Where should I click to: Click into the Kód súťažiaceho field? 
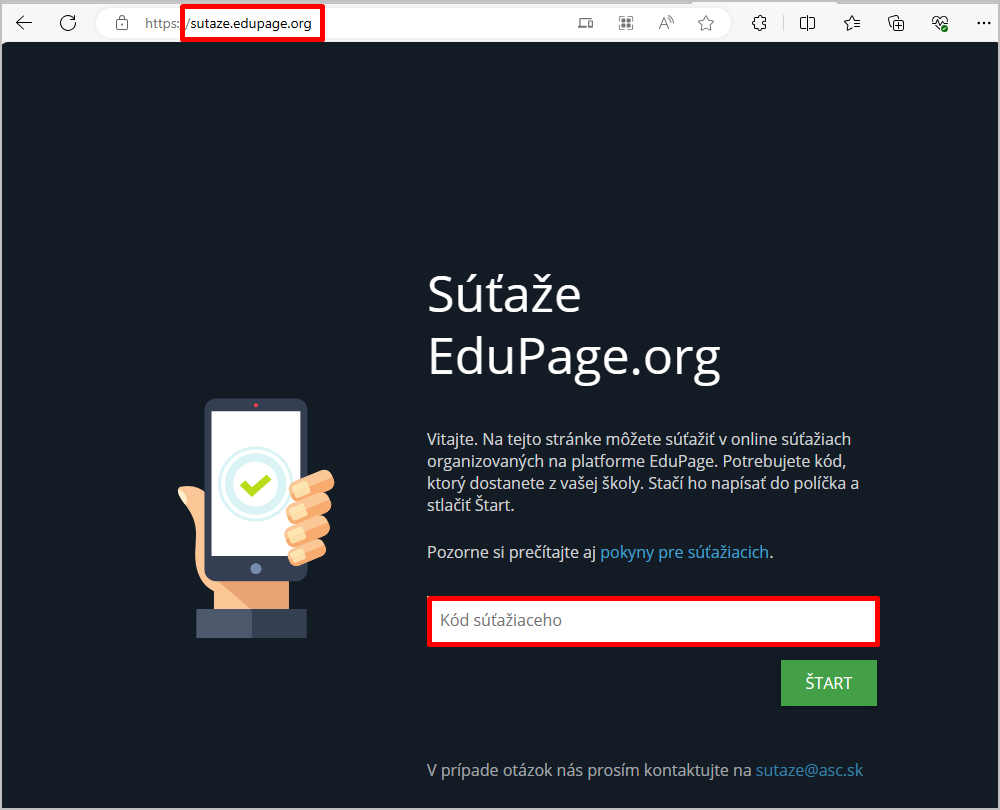click(653, 621)
